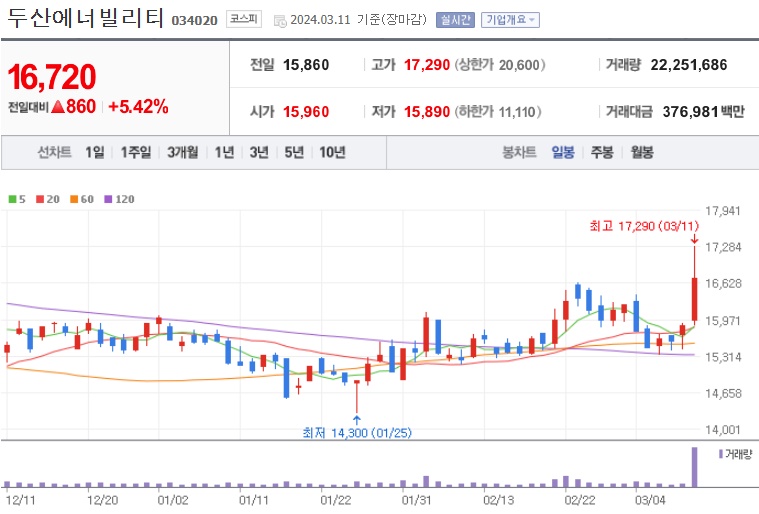
Task: Click the 17,941 price axis label
Action: pos(723,211)
